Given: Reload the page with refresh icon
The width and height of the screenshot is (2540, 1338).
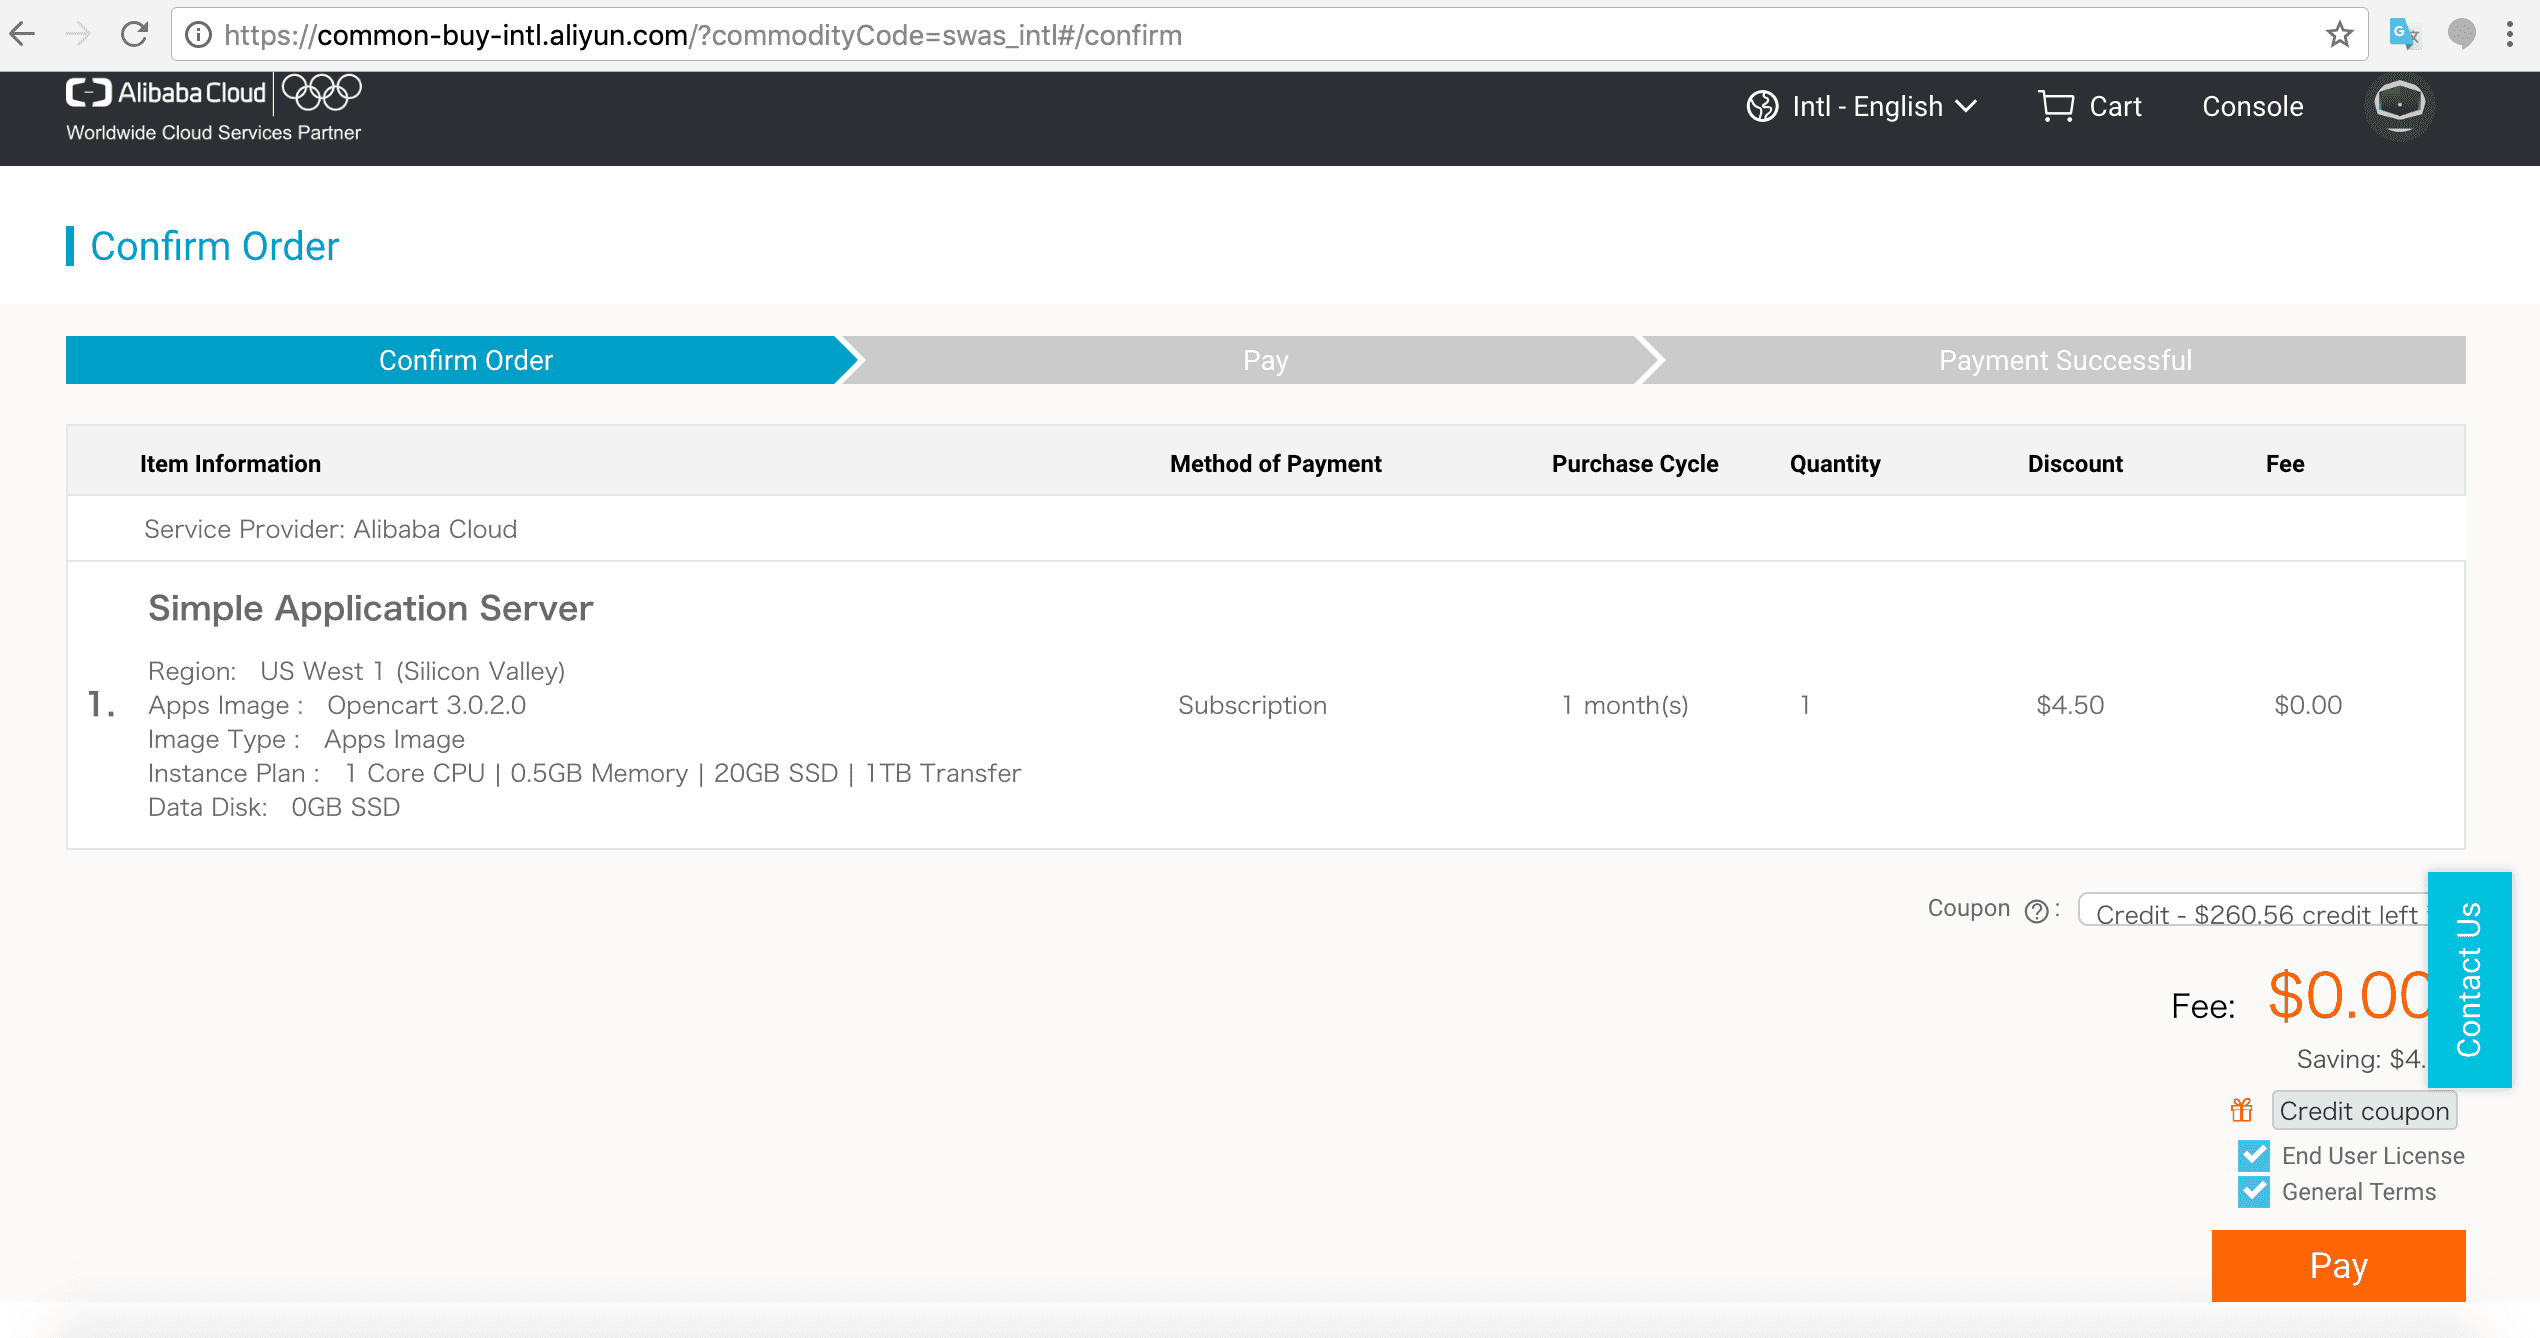Looking at the screenshot, I should coord(134,35).
